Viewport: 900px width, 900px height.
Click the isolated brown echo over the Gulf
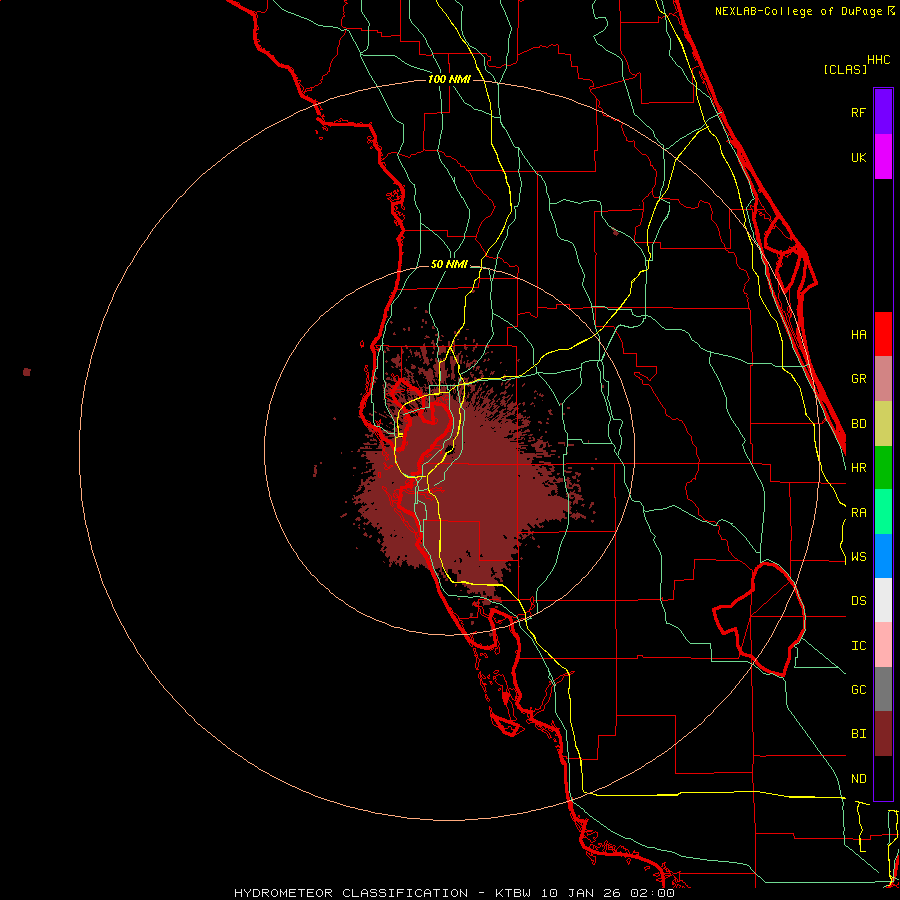point(26,372)
